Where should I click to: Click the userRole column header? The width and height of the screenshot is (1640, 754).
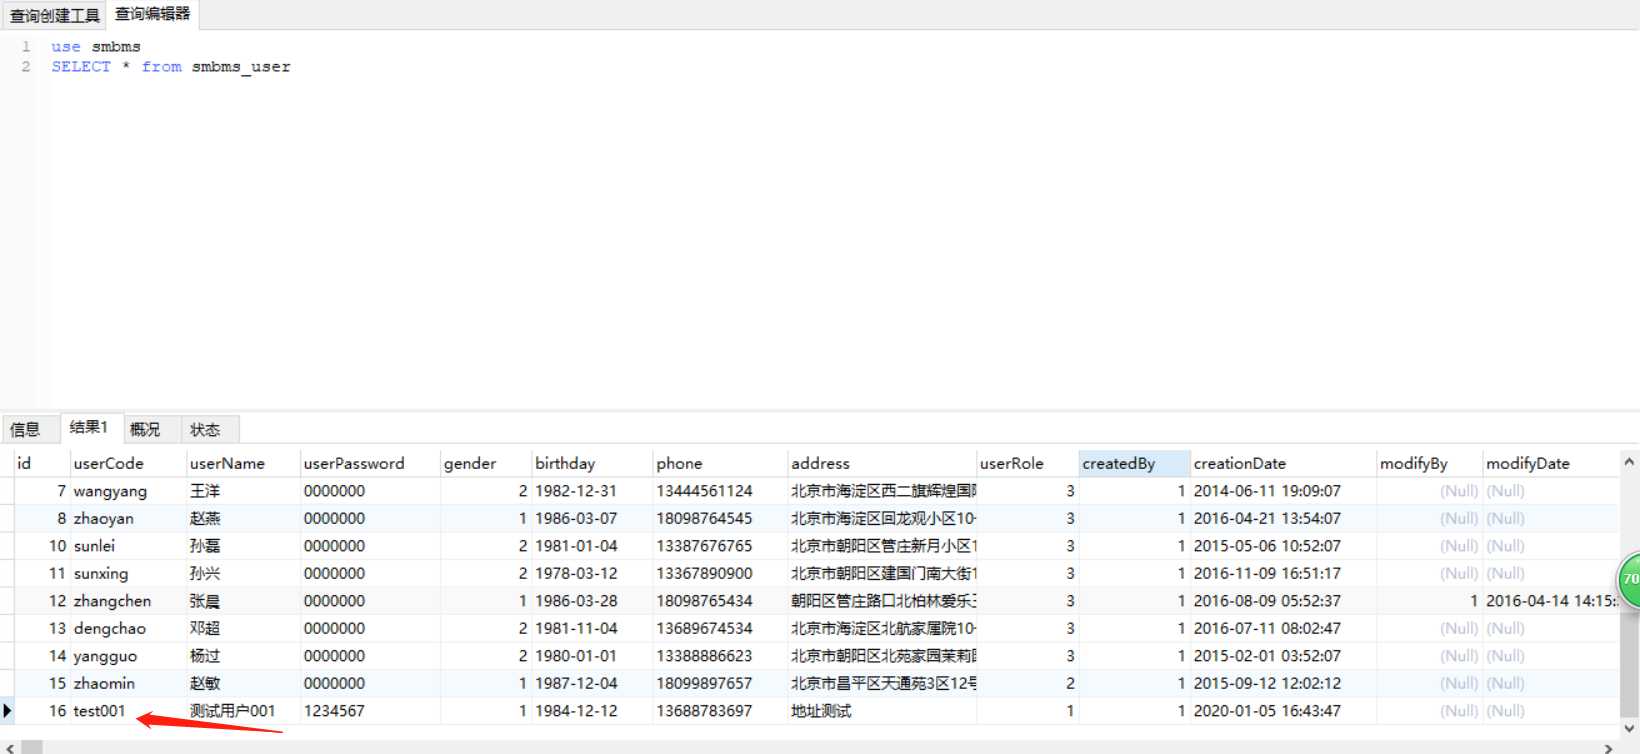coord(1028,463)
